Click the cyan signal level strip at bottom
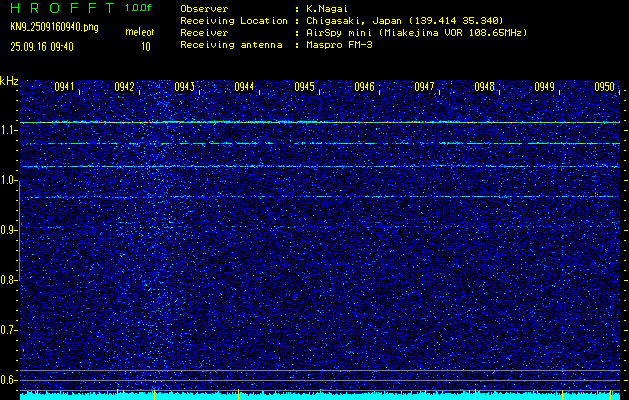The height and width of the screenshot is (400, 629). [x=321, y=396]
